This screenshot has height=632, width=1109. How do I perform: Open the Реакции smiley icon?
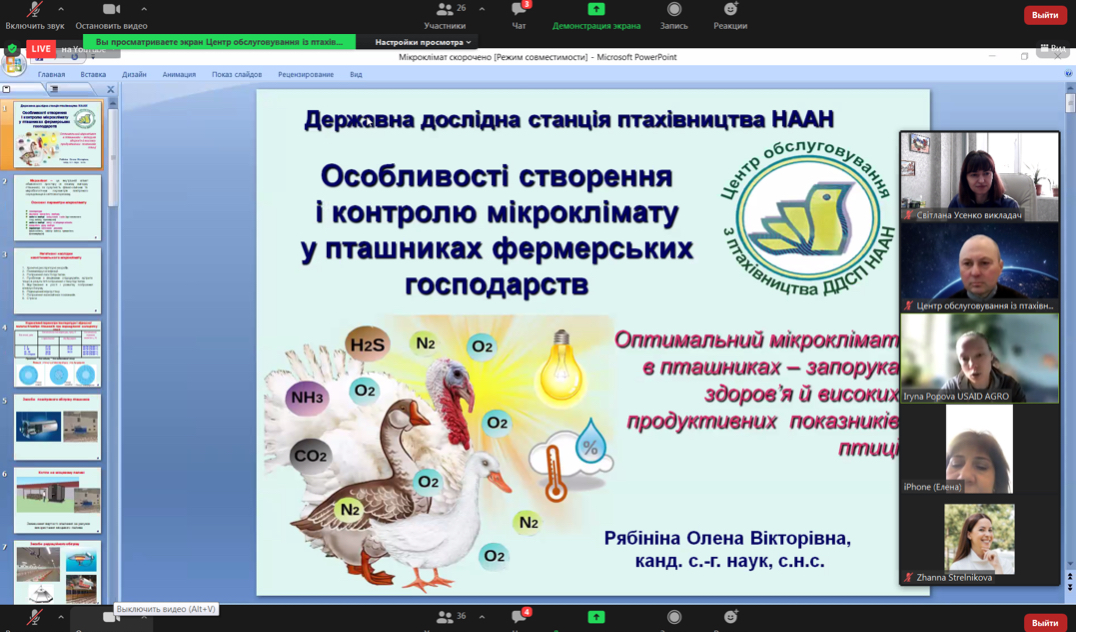coord(731,9)
